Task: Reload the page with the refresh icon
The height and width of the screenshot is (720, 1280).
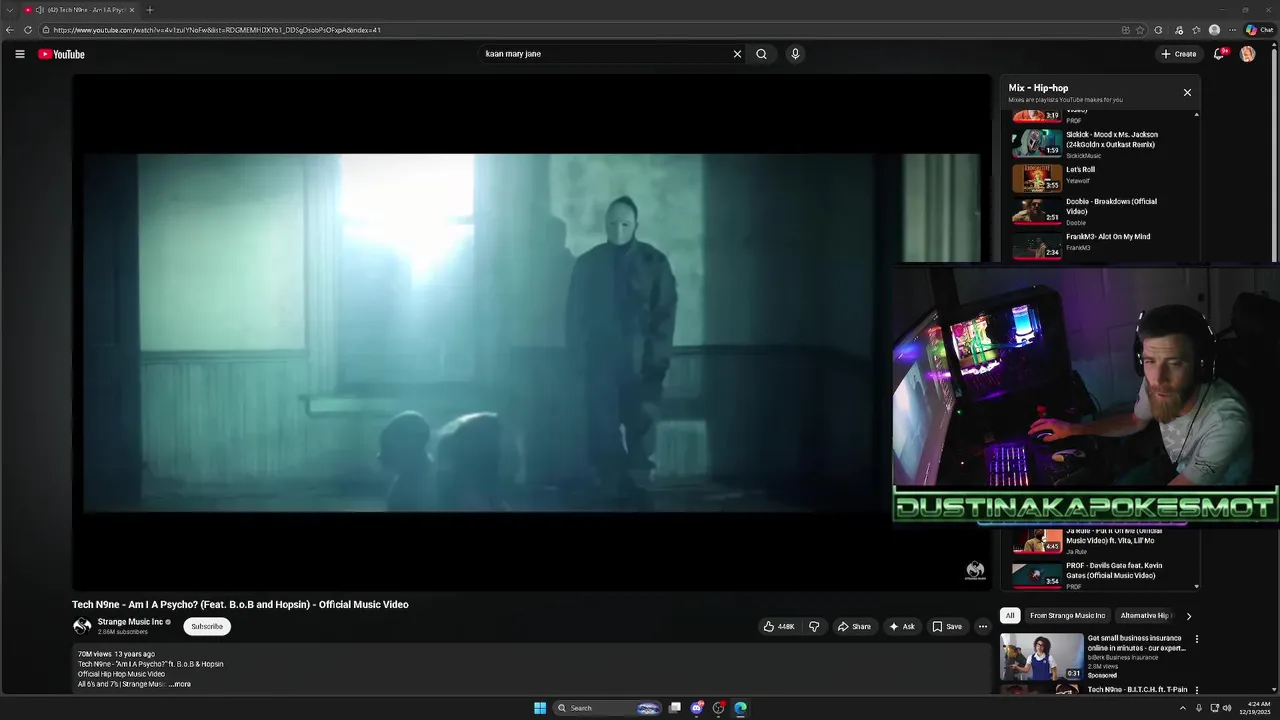Action: pos(28,30)
